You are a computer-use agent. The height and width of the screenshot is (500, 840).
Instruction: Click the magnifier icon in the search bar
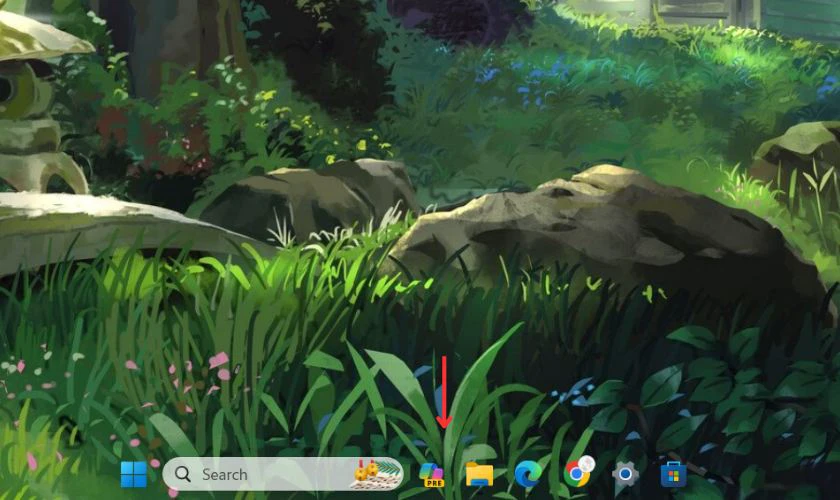coord(183,474)
